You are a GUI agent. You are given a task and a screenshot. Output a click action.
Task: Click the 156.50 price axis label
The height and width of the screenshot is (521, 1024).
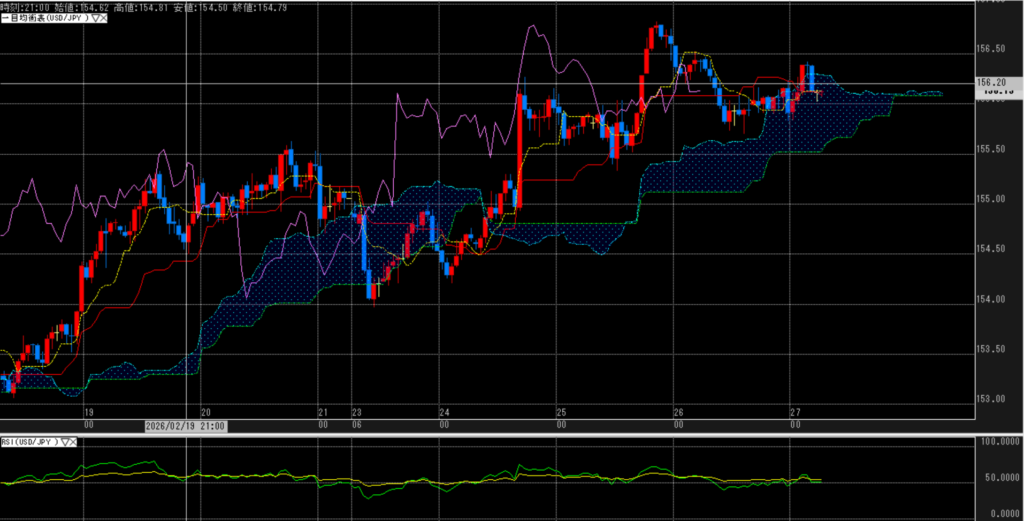click(x=990, y=48)
